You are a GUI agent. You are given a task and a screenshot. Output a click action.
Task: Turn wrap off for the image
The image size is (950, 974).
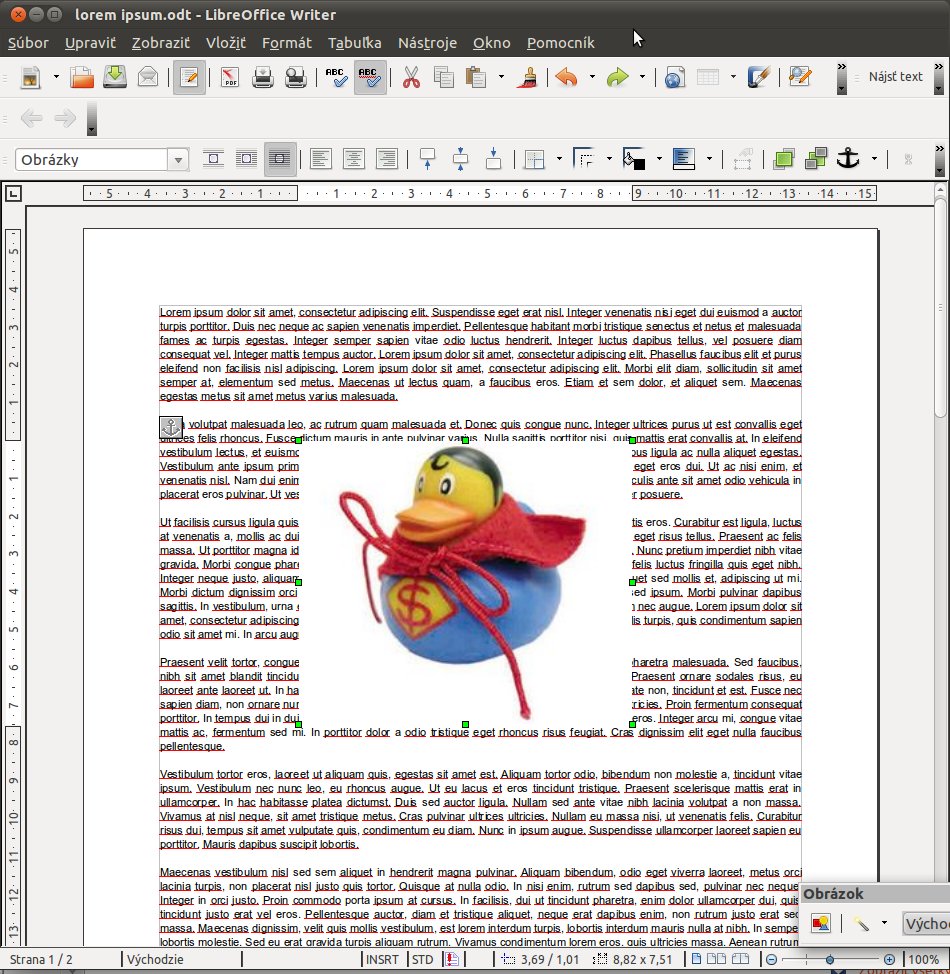[x=213, y=159]
